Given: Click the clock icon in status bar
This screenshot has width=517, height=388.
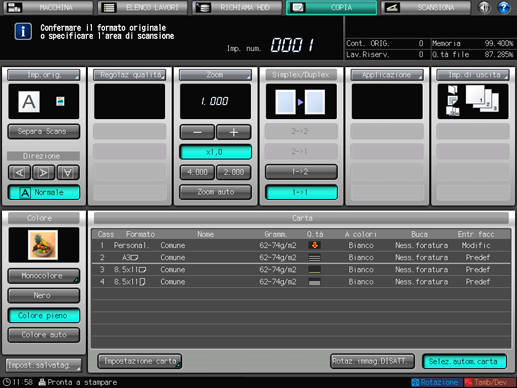Looking at the screenshot, I should click(6, 382).
